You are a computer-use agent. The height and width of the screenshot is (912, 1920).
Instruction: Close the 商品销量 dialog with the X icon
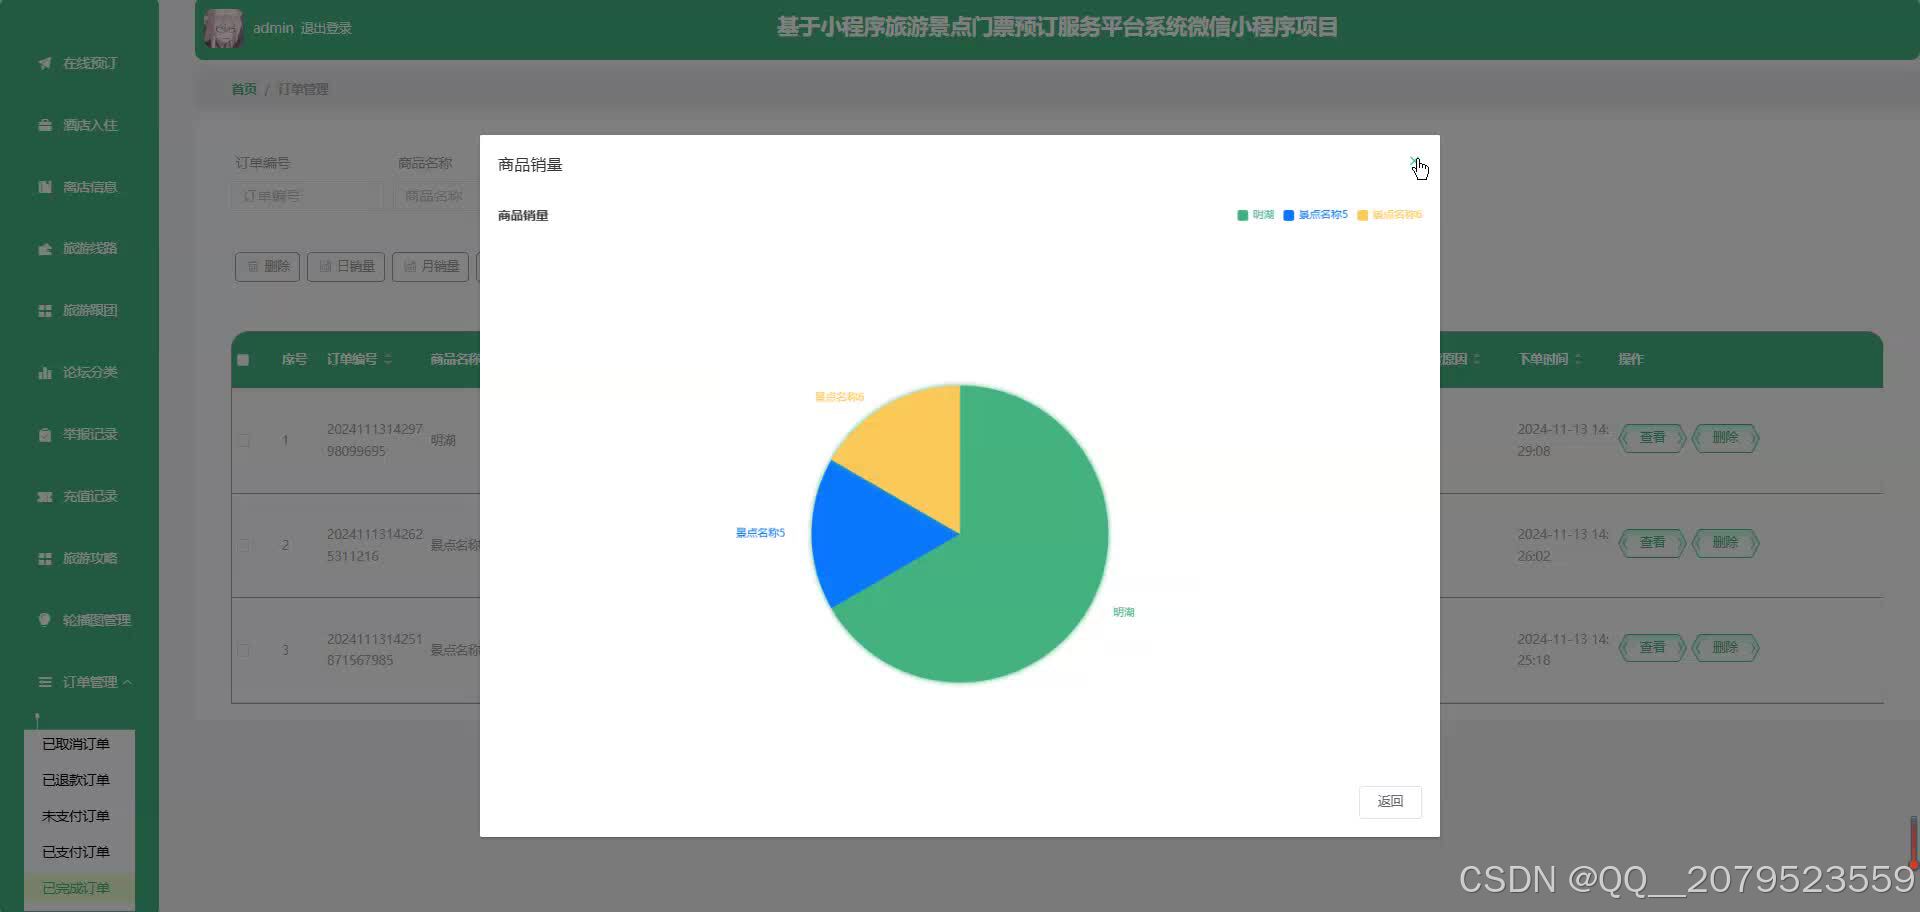pyautogui.click(x=1414, y=162)
